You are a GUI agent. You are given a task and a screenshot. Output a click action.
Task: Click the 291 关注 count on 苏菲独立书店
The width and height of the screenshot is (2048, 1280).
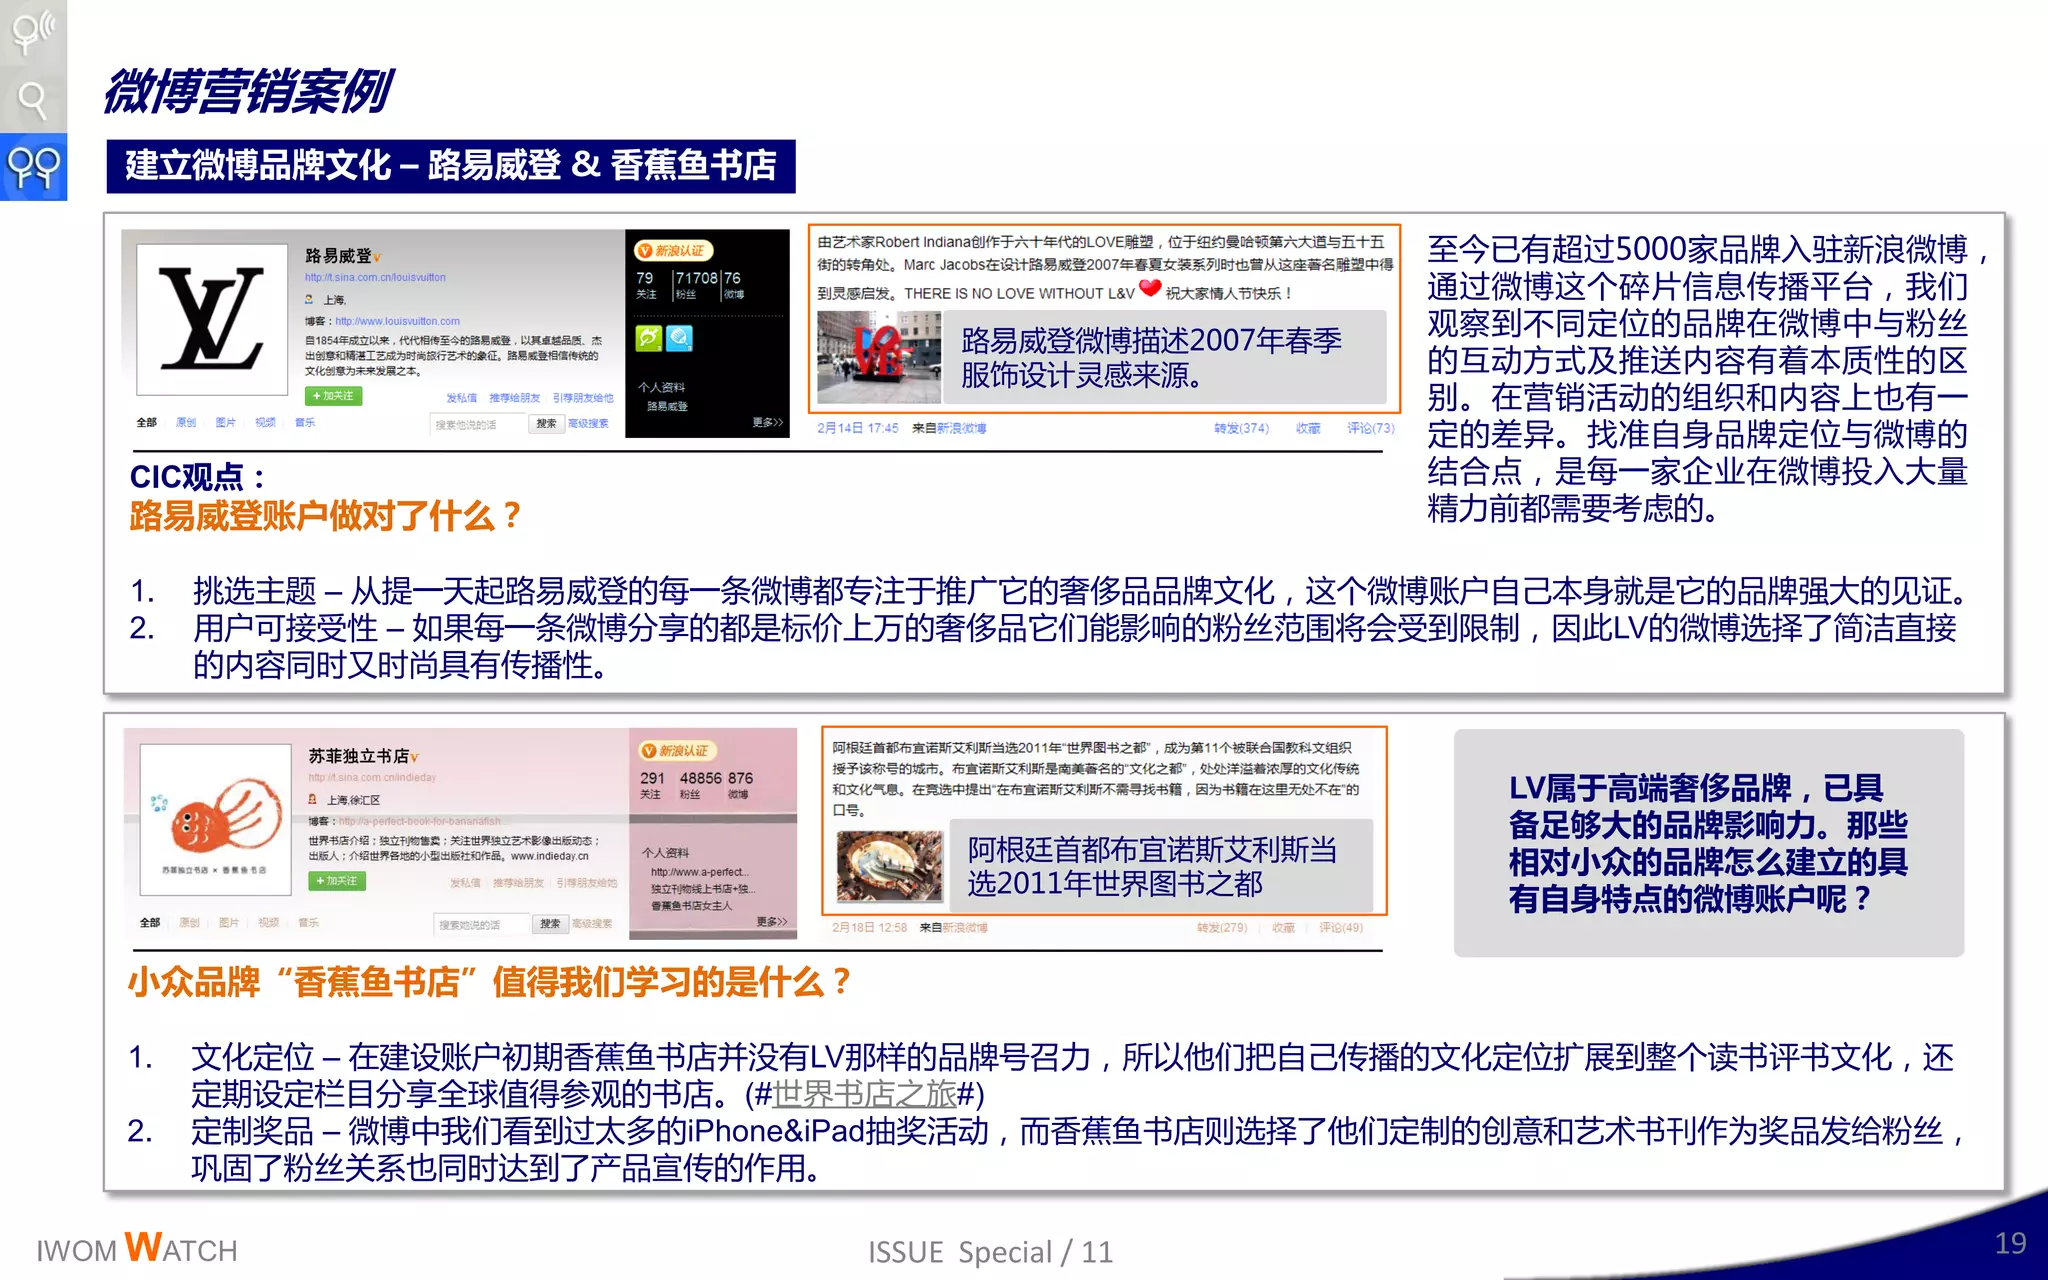click(x=652, y=784)
